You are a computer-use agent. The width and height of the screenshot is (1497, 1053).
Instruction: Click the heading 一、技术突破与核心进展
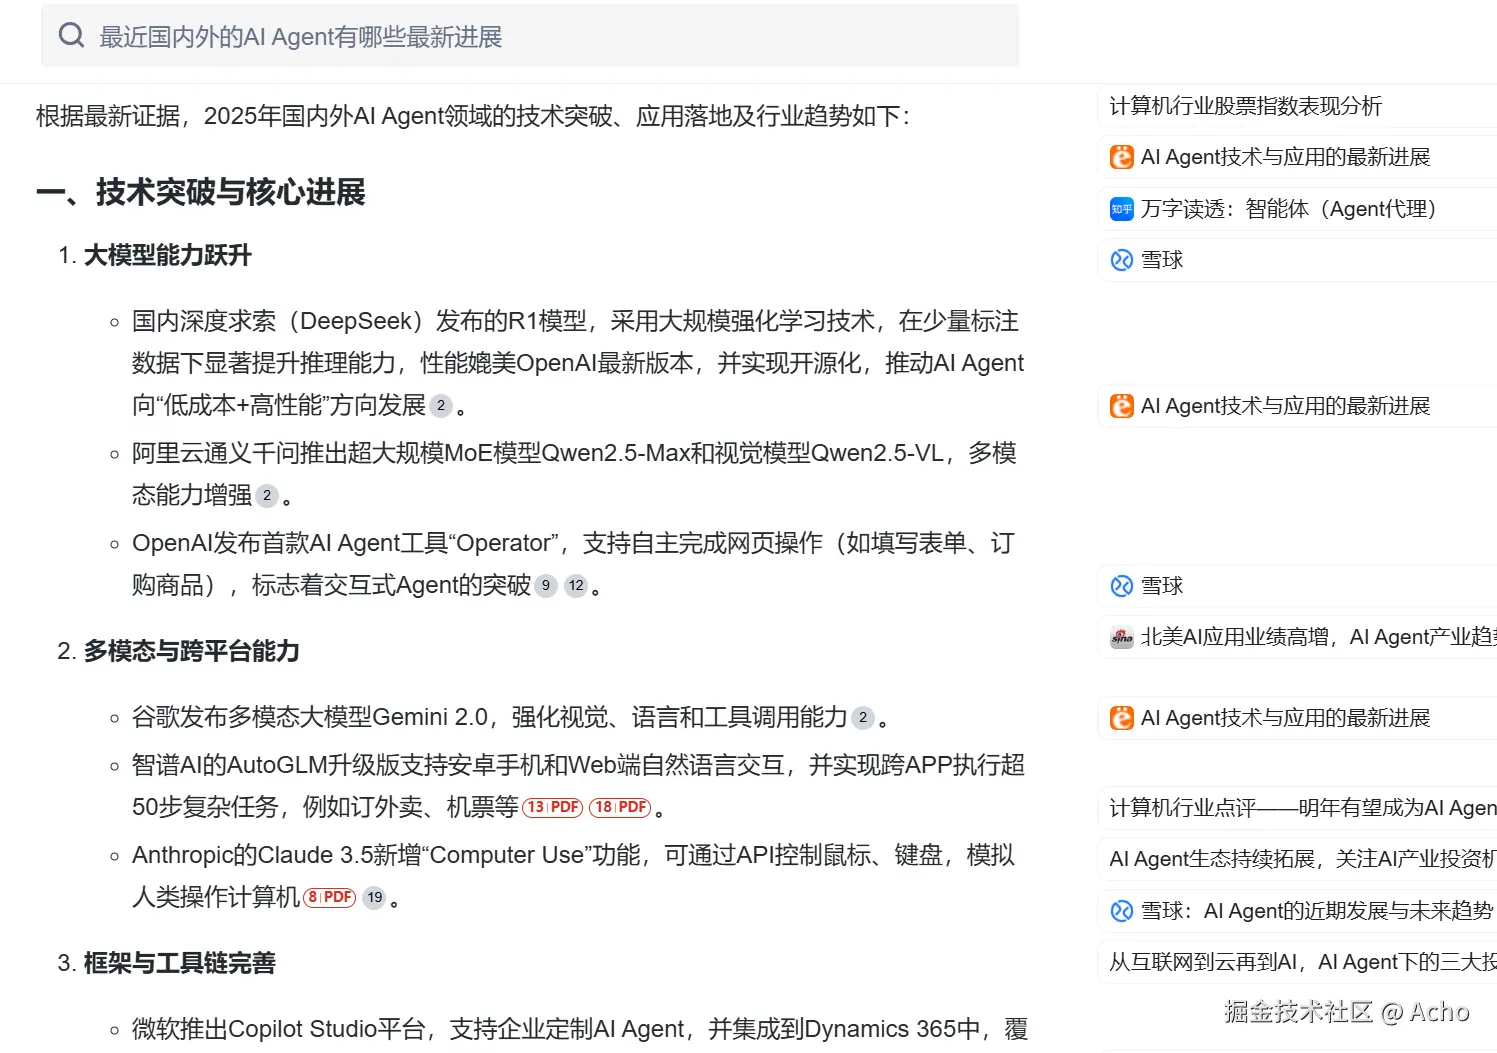tap(201, 192)
